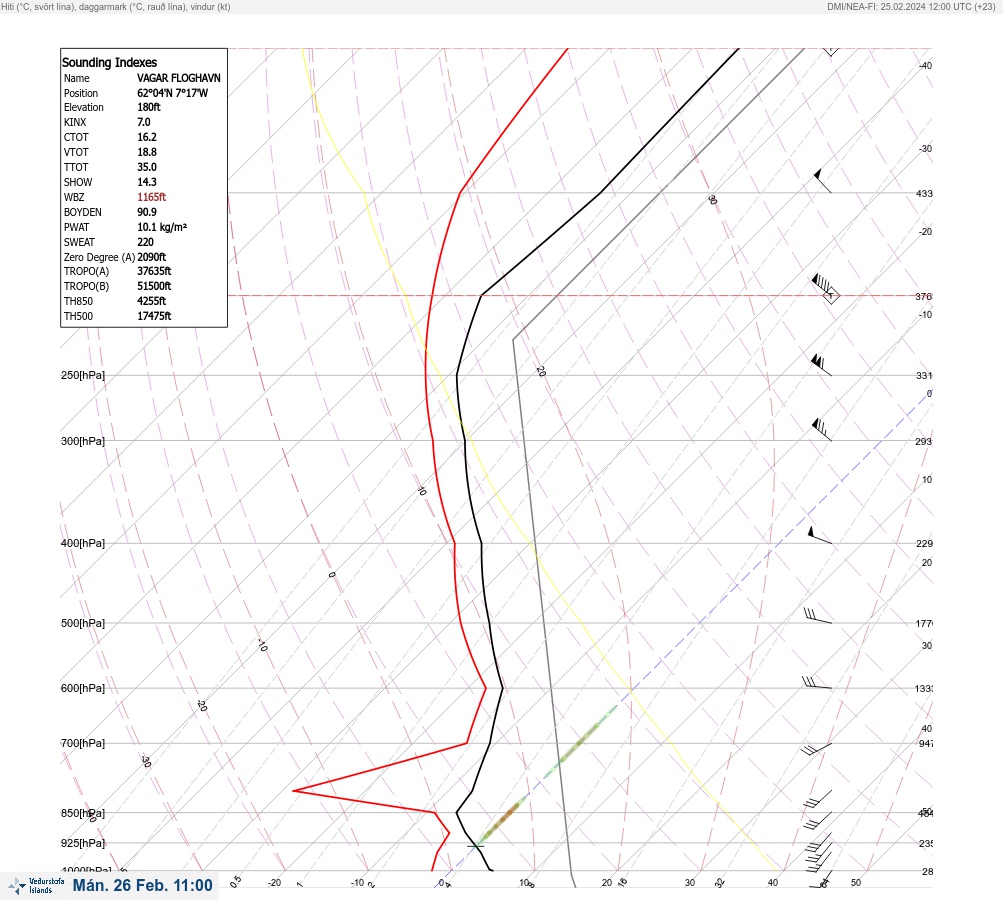Click the date label Mán. 26 Feb. 11:00
Screen dimensions: 1003x900
point(143,885)
